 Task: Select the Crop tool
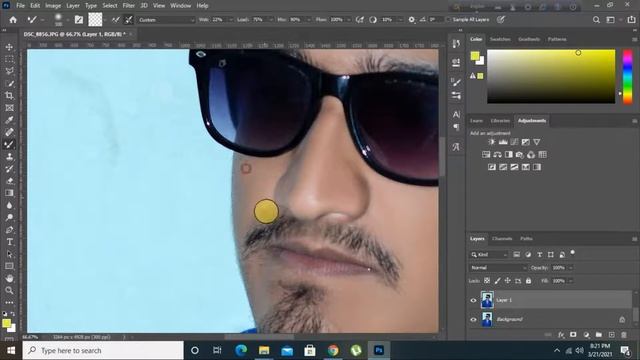tap(9, 96)
